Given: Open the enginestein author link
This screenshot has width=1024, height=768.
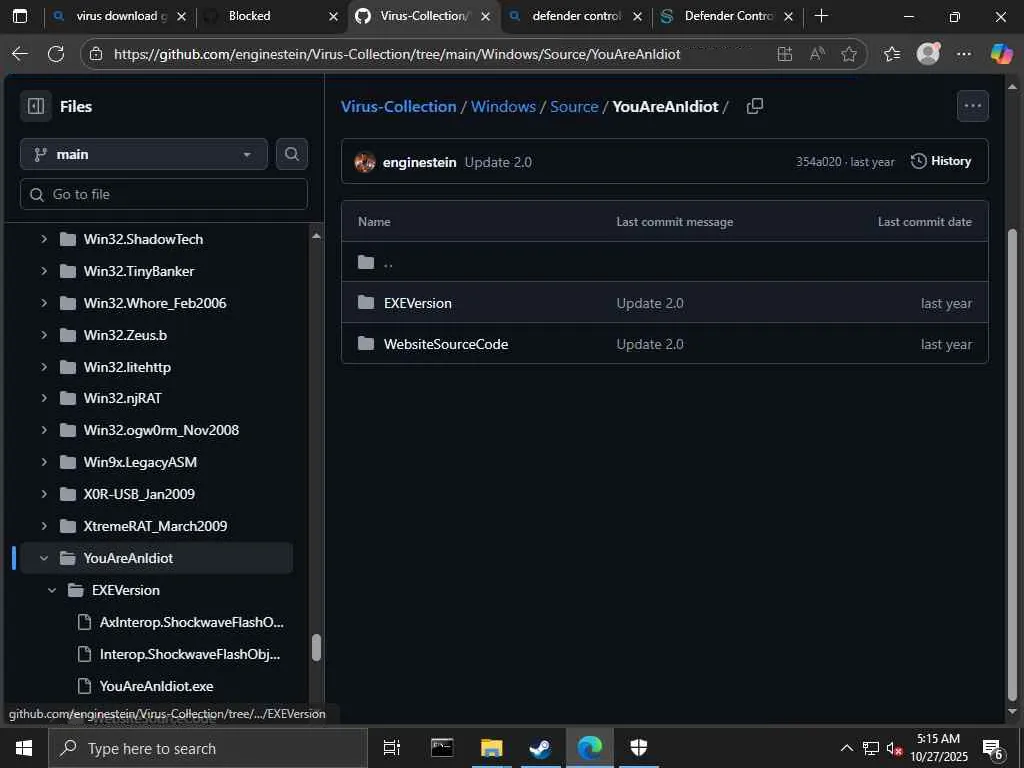Looking at the screenshot, I should 419,162.
